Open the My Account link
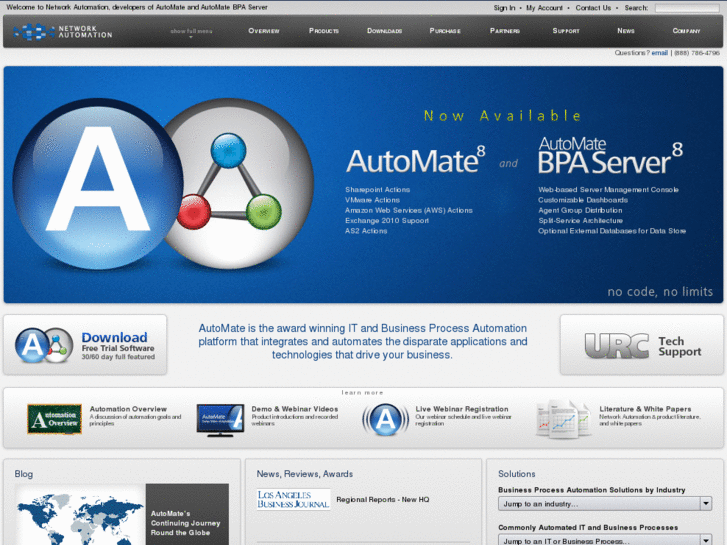 [x=544, y=8]
